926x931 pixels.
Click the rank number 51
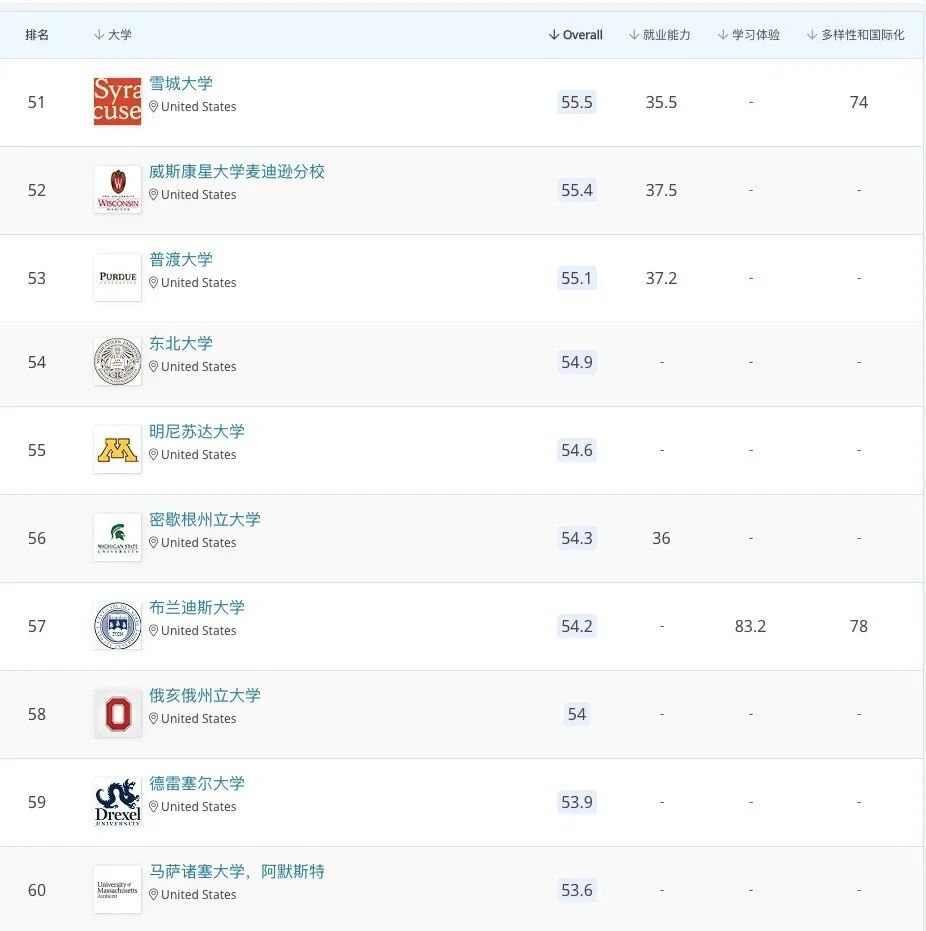coord(36,102)
